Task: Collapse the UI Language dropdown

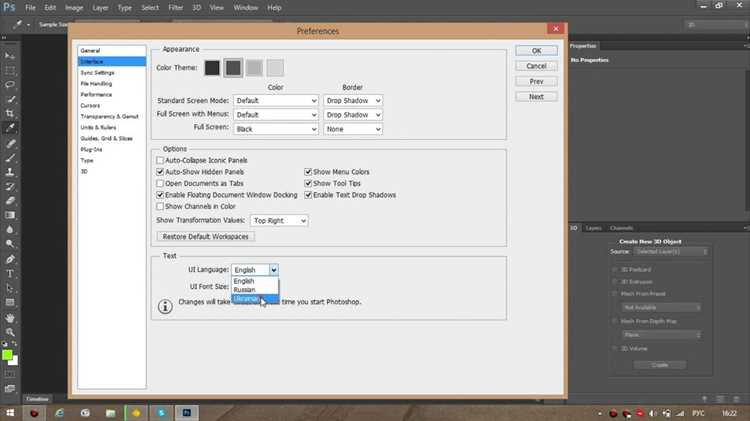Action: pos(274,270)
